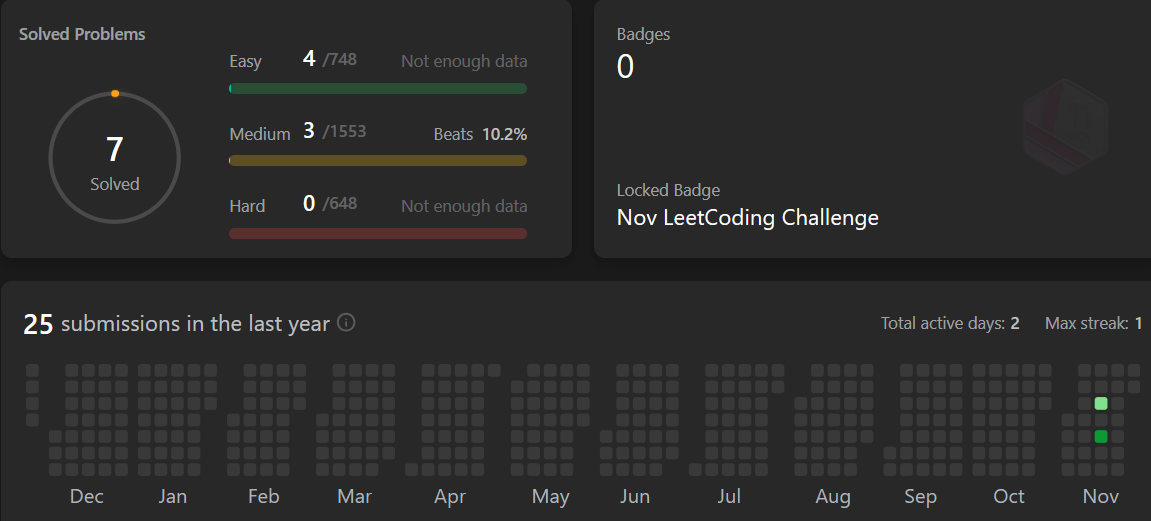Click the yellow Medium progress bar
Image resolution: width=1151 pixels, height=521 pixels.
378,160
